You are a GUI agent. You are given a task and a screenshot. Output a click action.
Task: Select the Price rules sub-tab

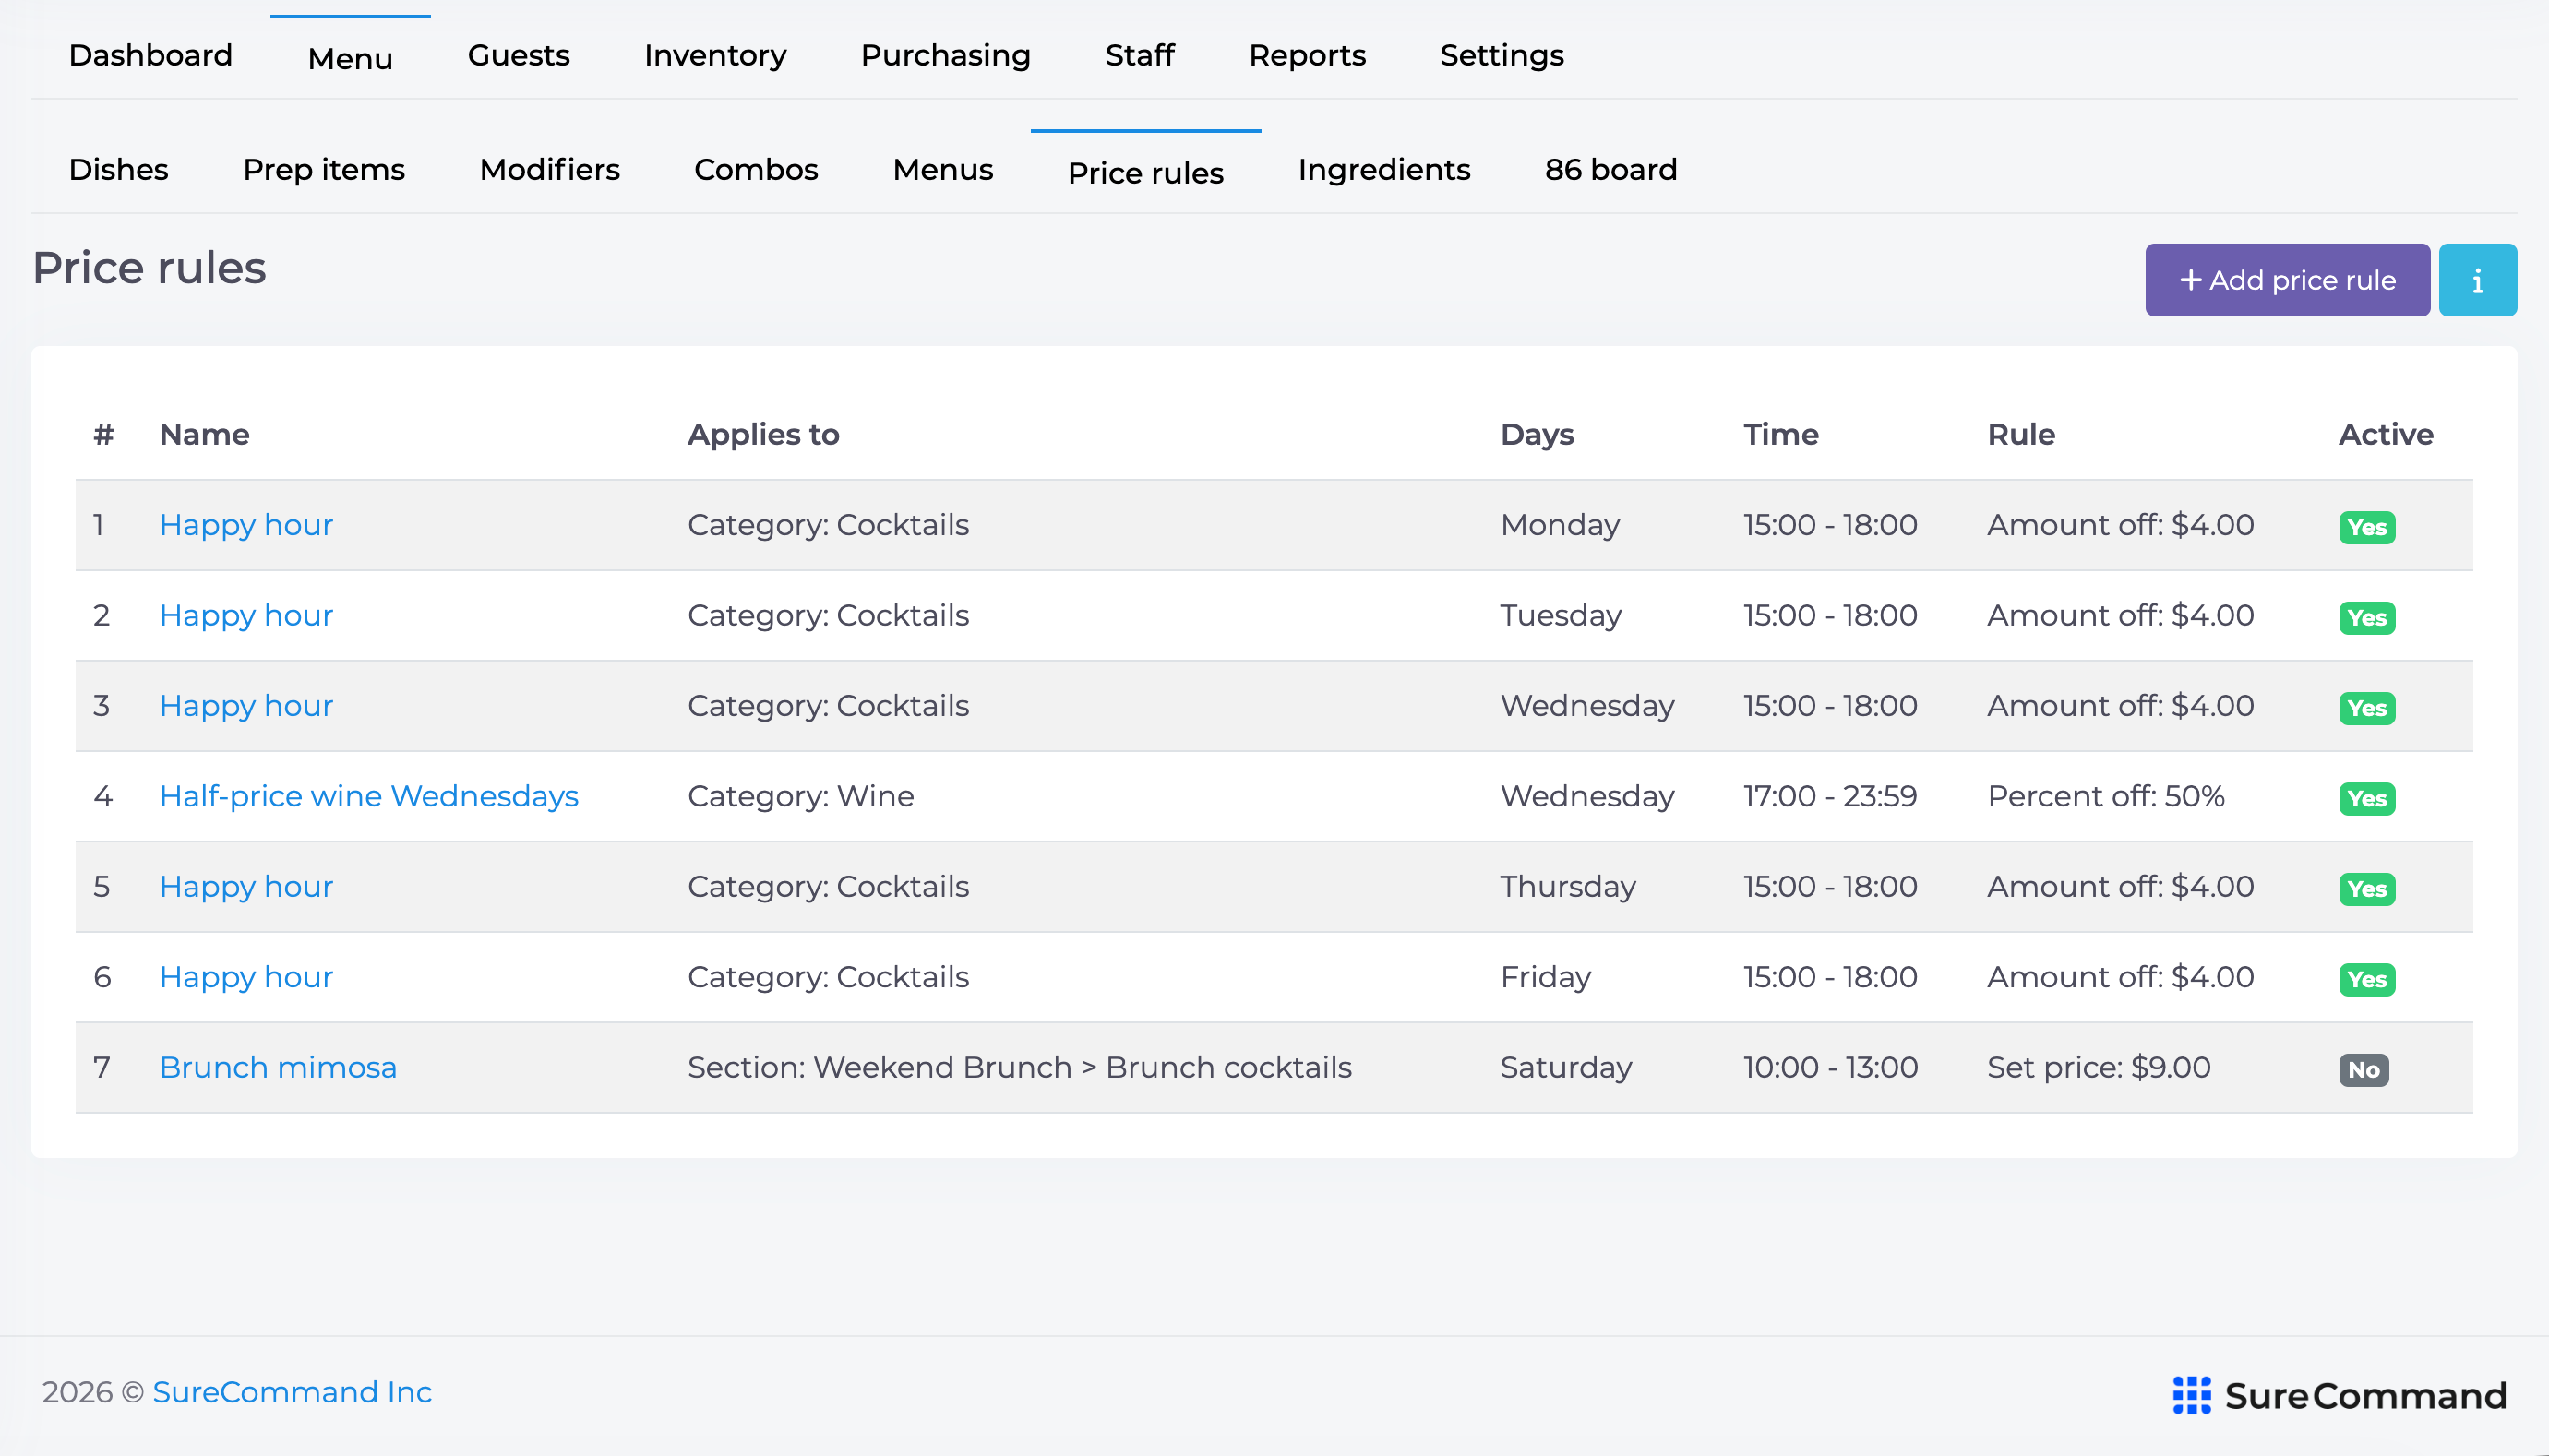click(1146, 172)
